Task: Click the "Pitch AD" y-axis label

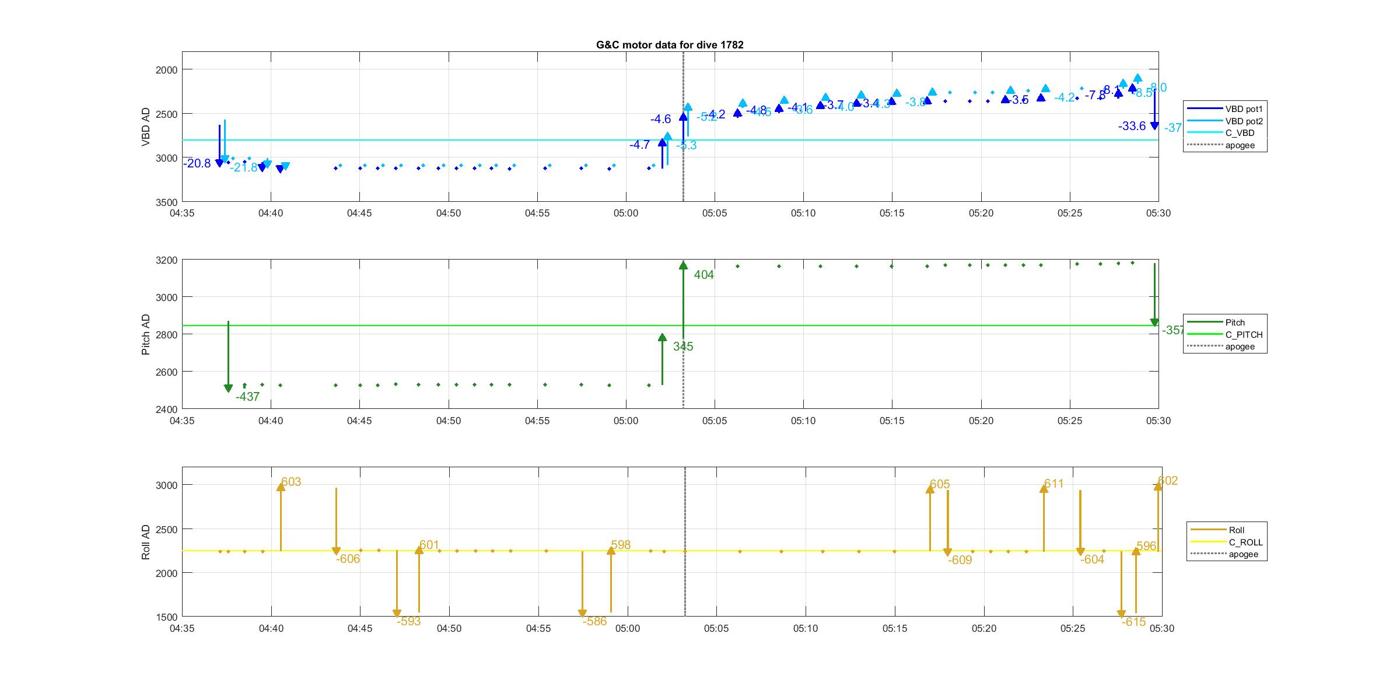Action: click(x=146, y=335)
